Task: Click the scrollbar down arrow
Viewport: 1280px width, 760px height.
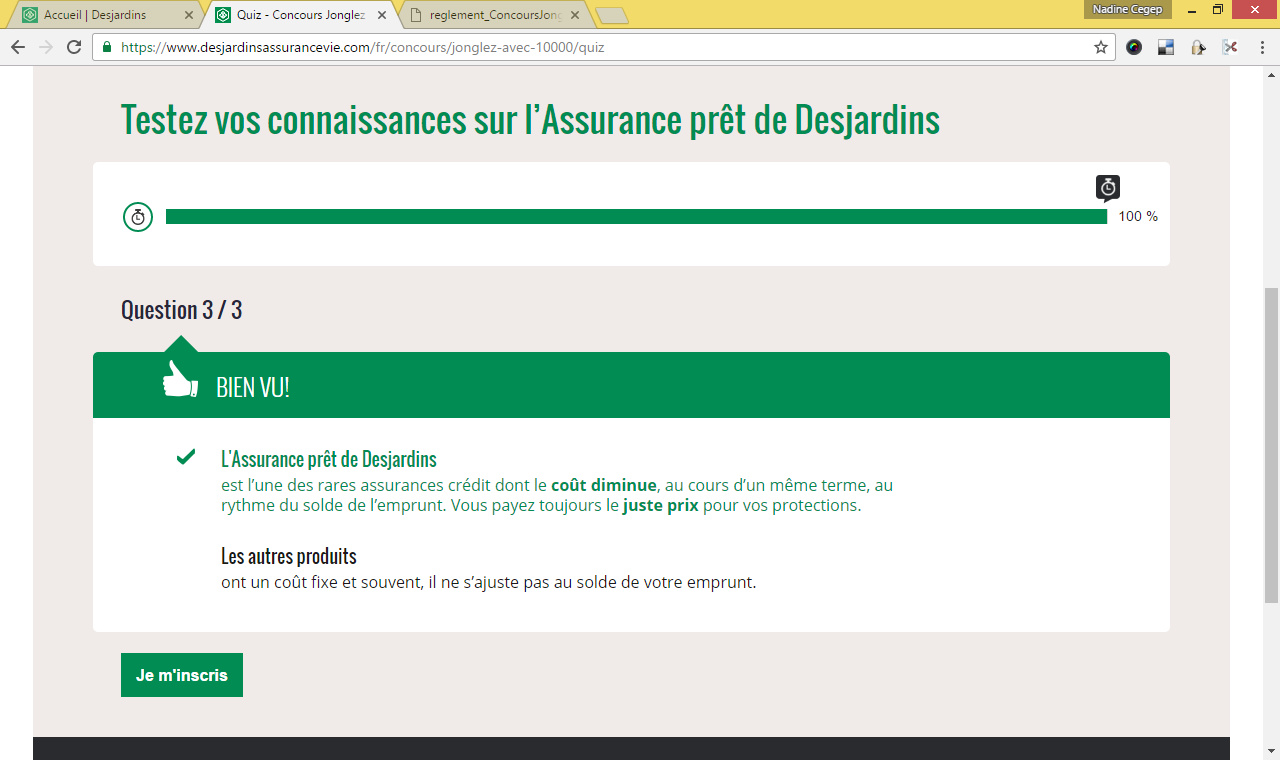Action: point(1271,751)
